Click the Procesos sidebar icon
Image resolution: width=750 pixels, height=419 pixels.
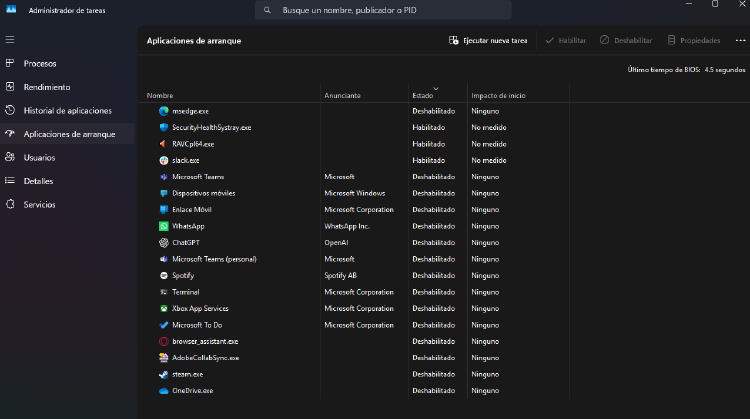(x=10, y=63)
